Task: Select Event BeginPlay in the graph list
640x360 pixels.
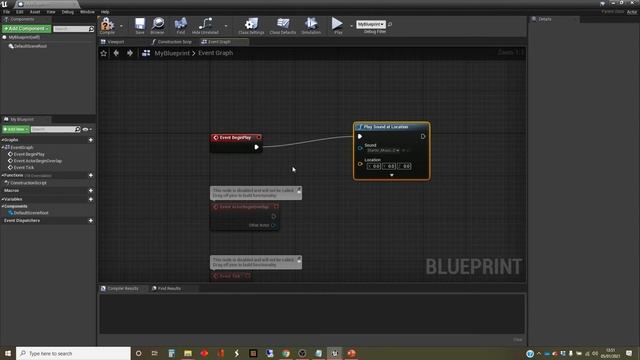Action: (x=29, y=154)
